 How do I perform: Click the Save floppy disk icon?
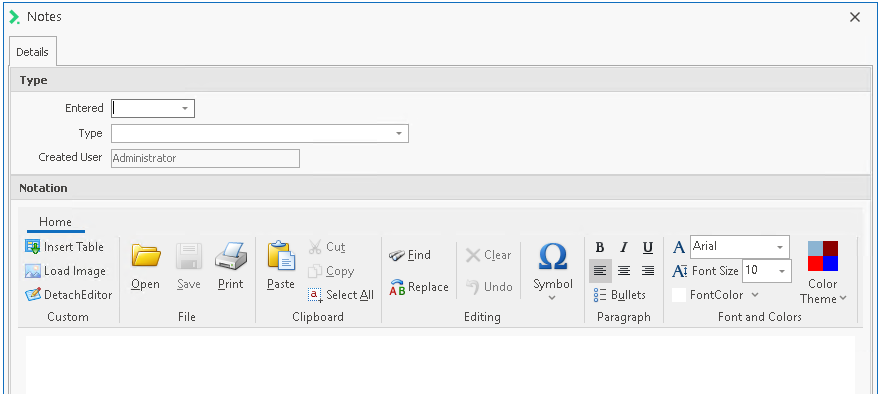(x=189, y=255)
